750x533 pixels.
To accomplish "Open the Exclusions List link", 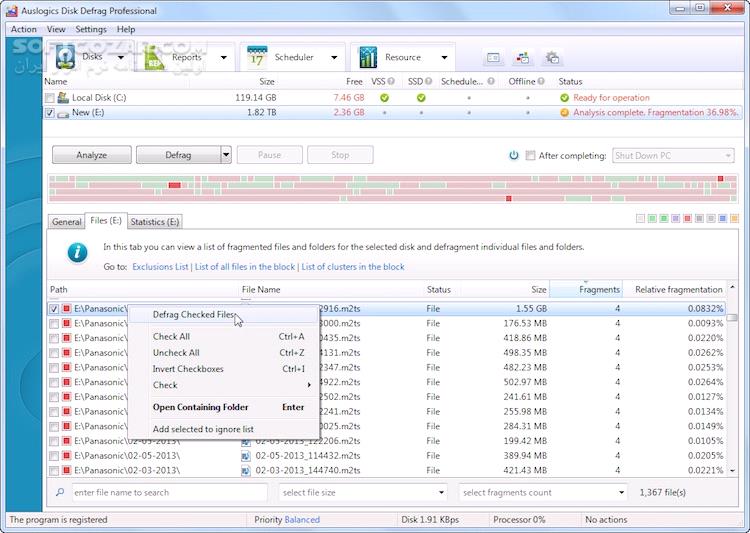I will coord(160,267).
